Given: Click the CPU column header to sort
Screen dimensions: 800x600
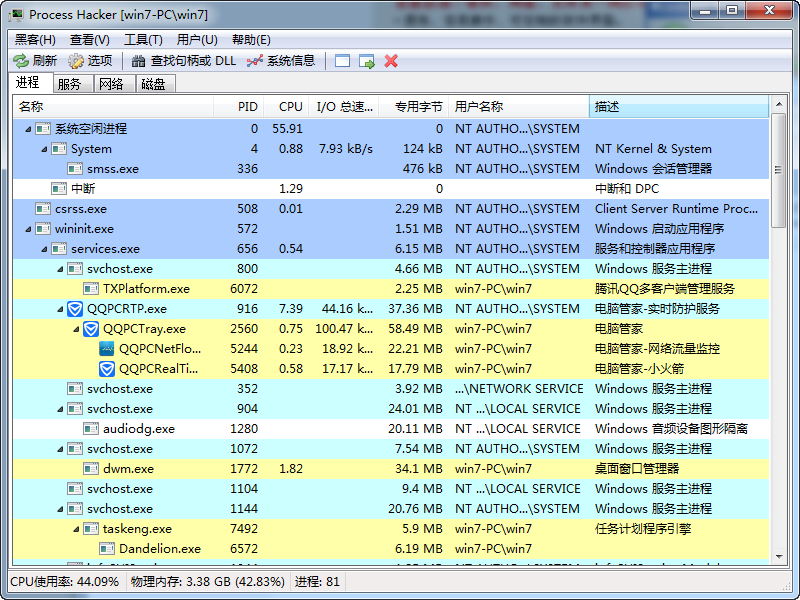Looking at the screenshot, I should click(290, 106).
